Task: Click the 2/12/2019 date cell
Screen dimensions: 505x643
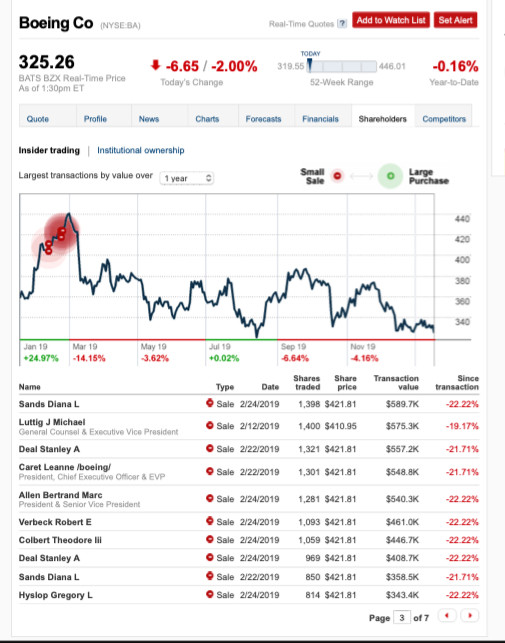Action: pos(260,426)
